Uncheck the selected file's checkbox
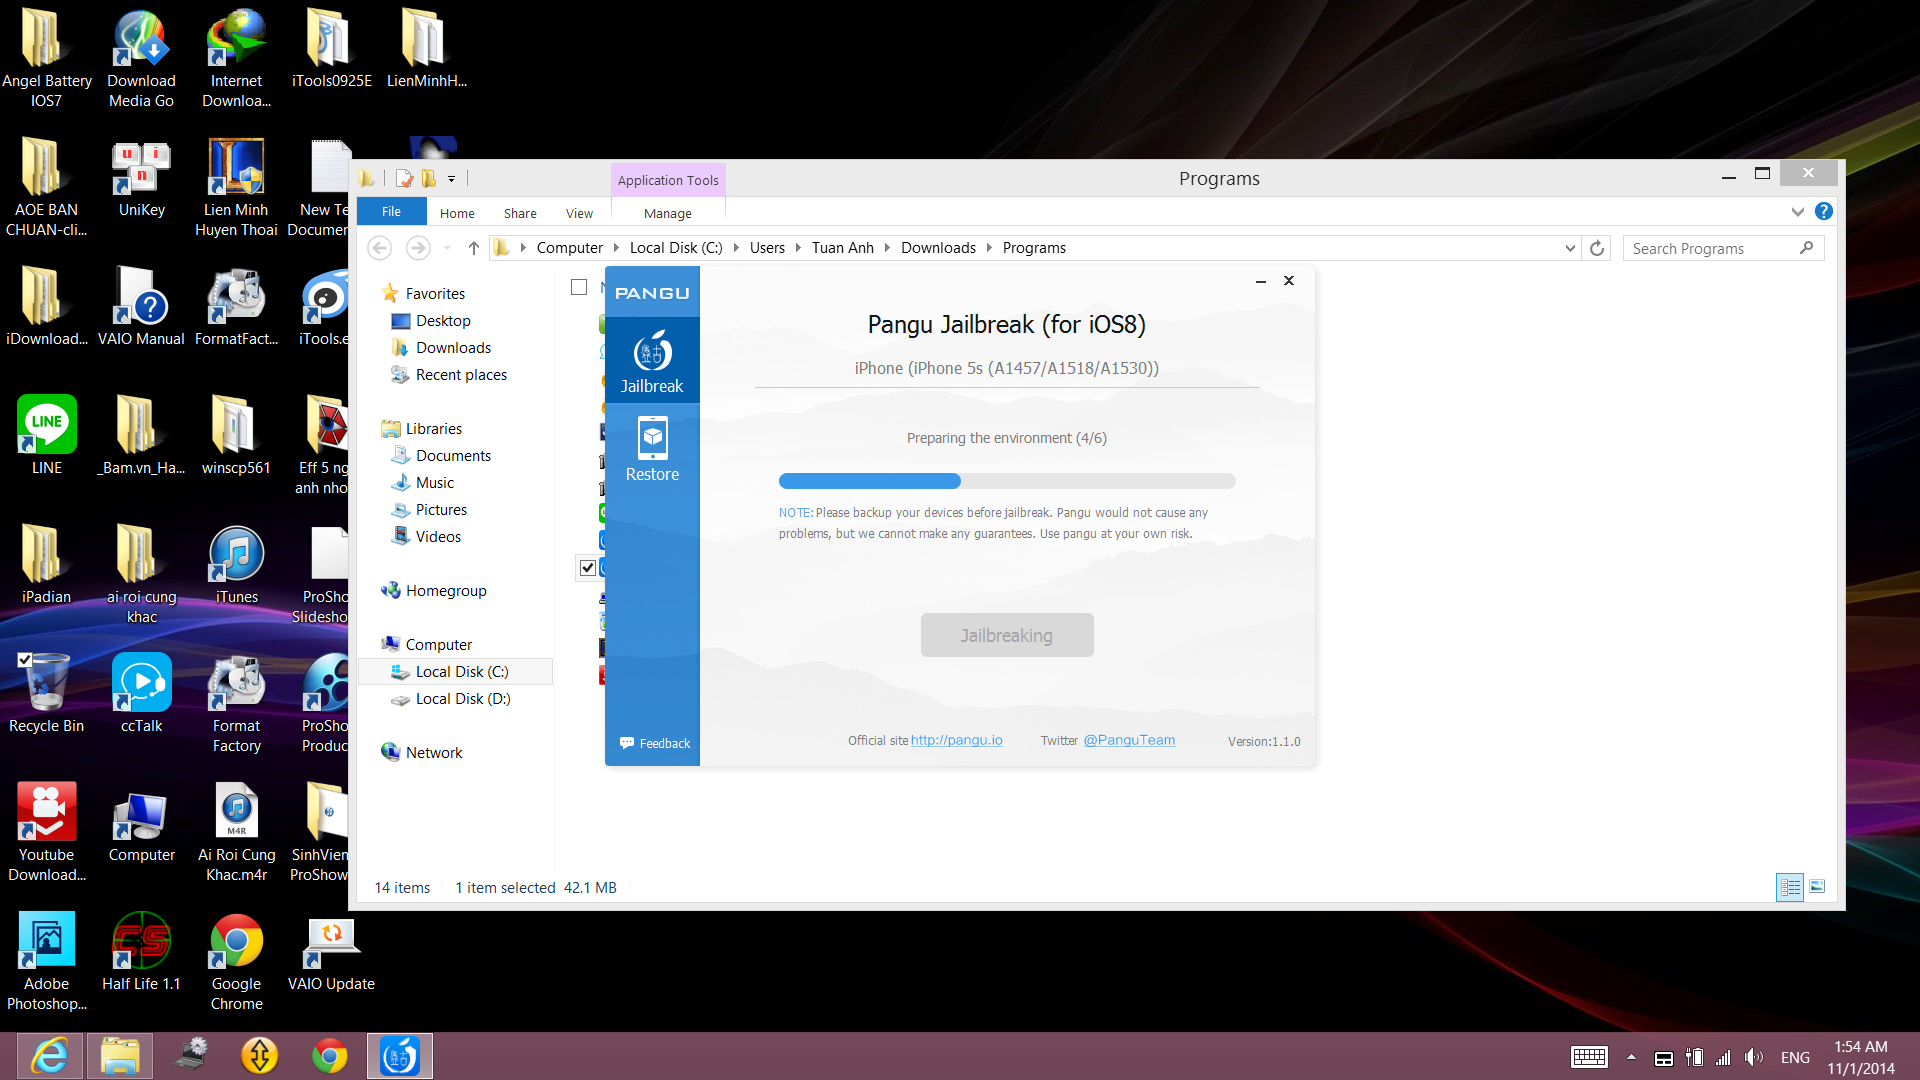1920x1080 pixels. coord(587,567)
